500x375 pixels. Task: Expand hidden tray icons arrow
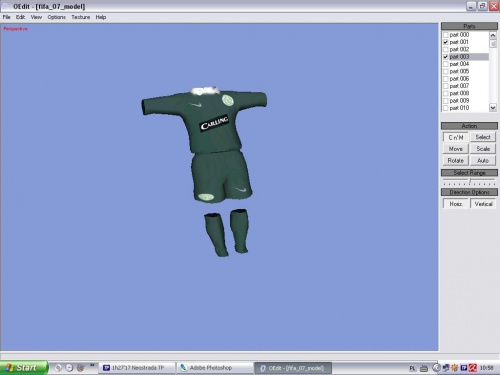[436, 368]
